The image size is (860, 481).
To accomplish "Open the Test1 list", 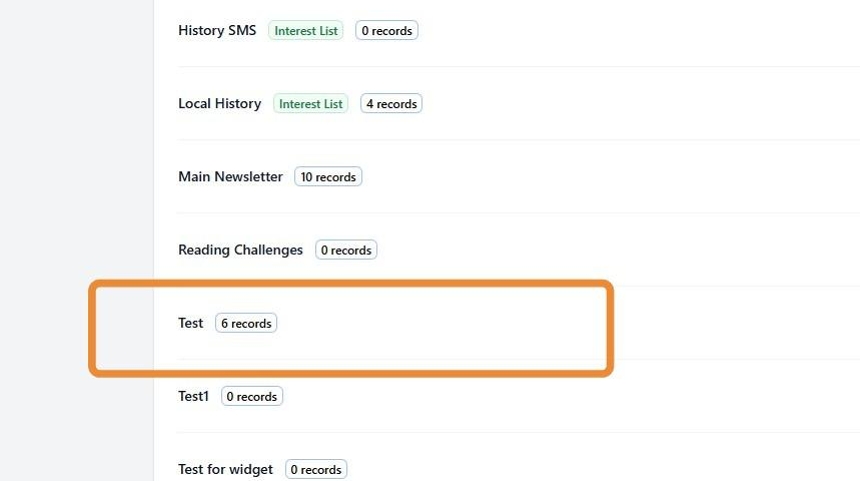I will (x=193, y=396).
